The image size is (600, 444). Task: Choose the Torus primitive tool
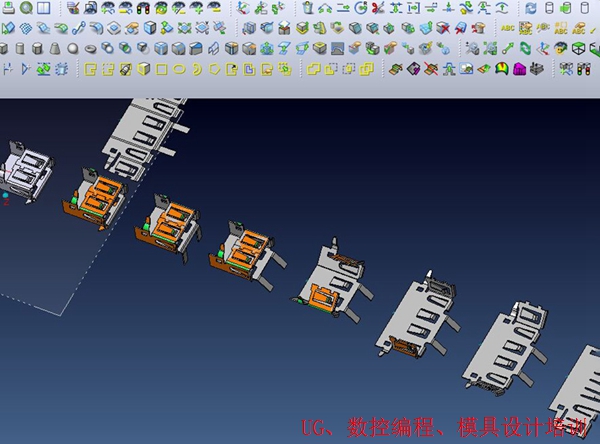(x=90, y=48)
